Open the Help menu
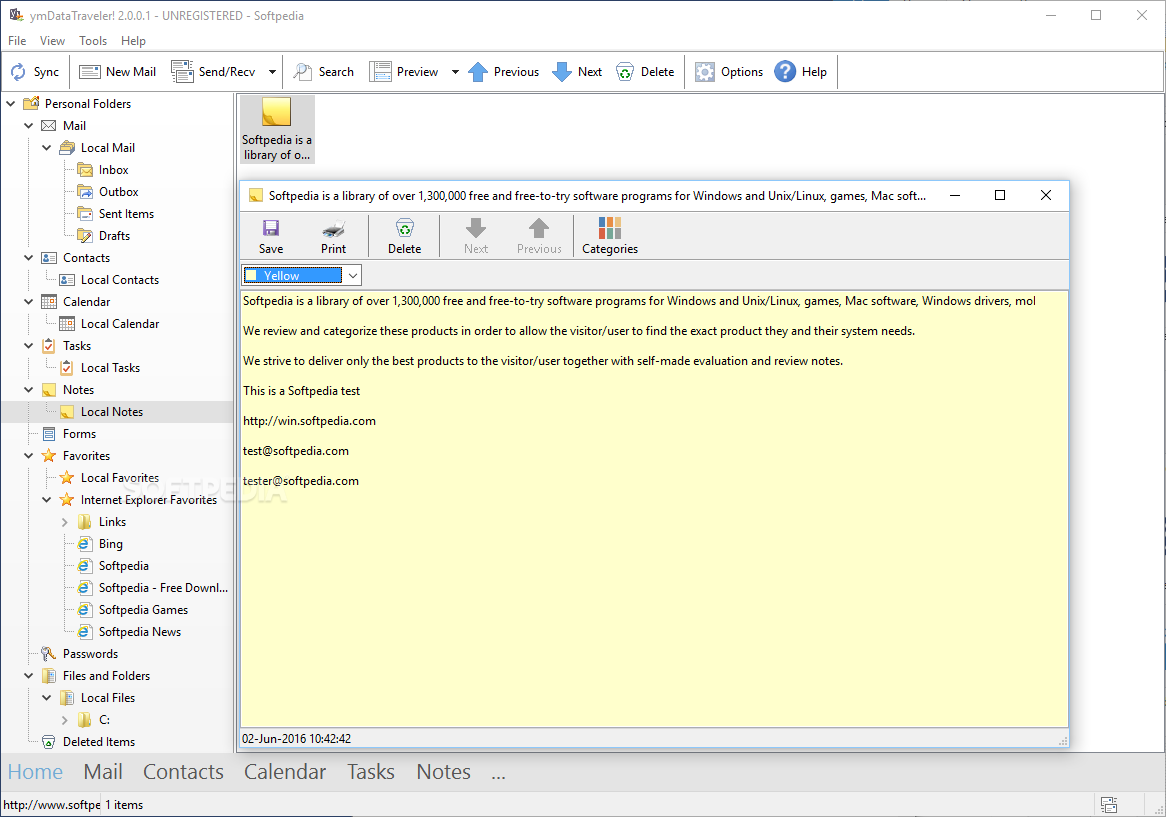Screen dimensions: 1166x817 pyautogui.click(x=133, y=41)
